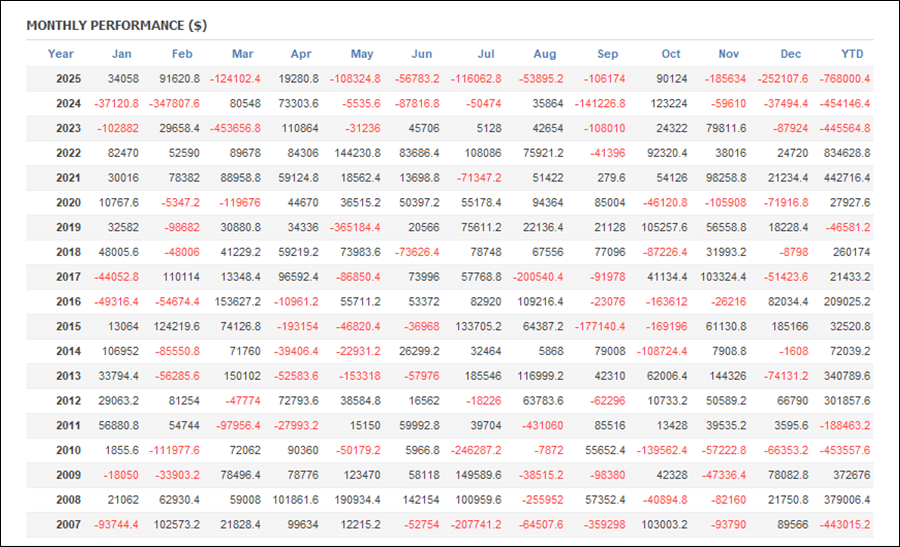Click May 2019 value -365184.4
Screen dimensions: 900x547
click(x=351, y=228)
